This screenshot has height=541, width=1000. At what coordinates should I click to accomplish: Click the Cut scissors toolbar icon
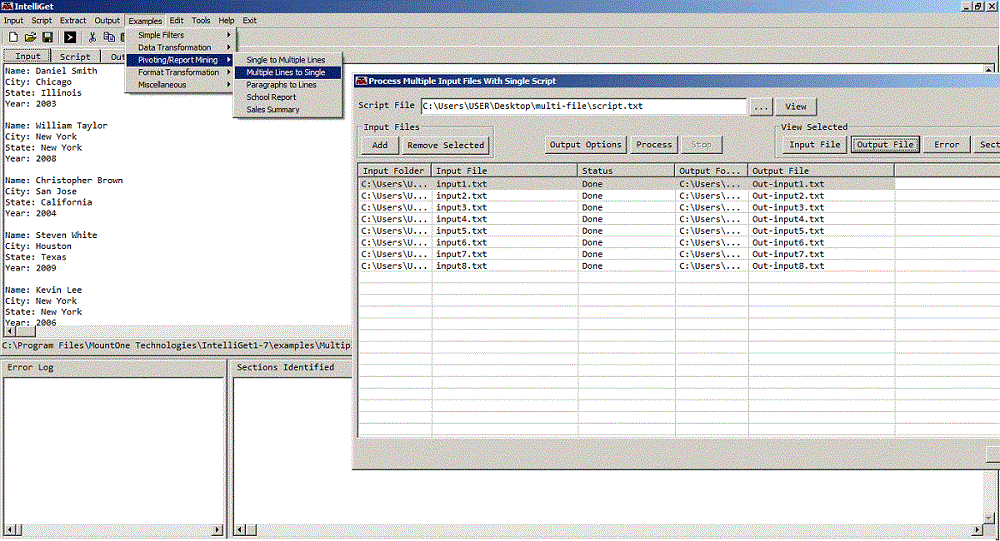[92, 38]
